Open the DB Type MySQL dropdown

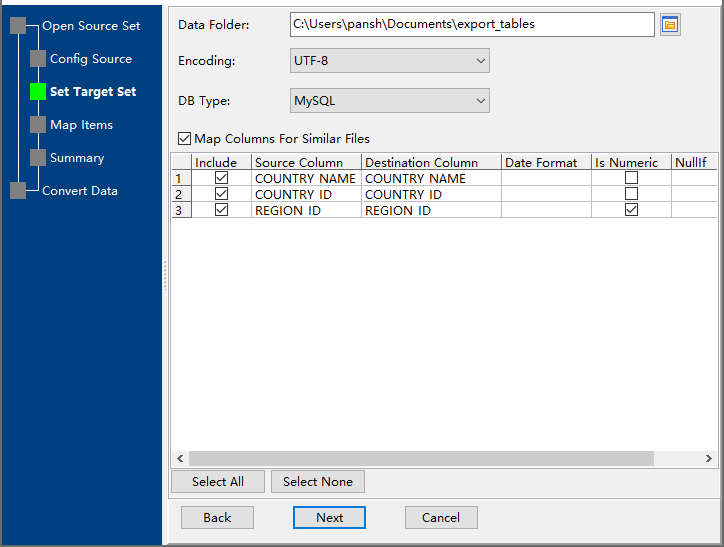[x=390, y=101]
